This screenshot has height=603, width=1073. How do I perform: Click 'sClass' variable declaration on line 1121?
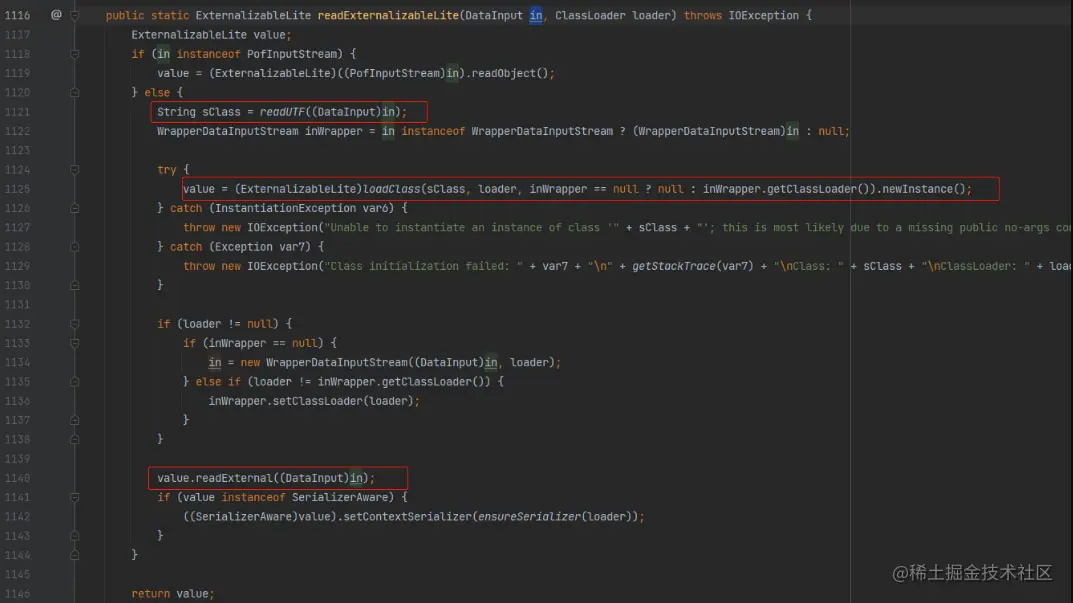tap(221, 112)
